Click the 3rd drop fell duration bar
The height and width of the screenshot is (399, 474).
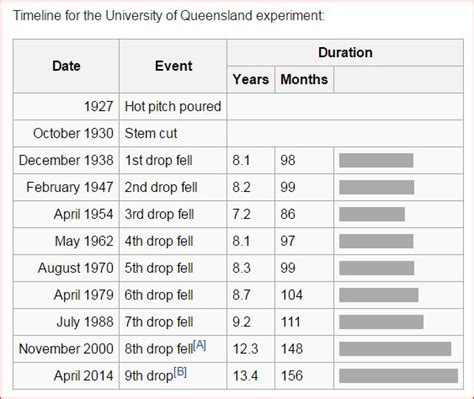tap(372, 214)
